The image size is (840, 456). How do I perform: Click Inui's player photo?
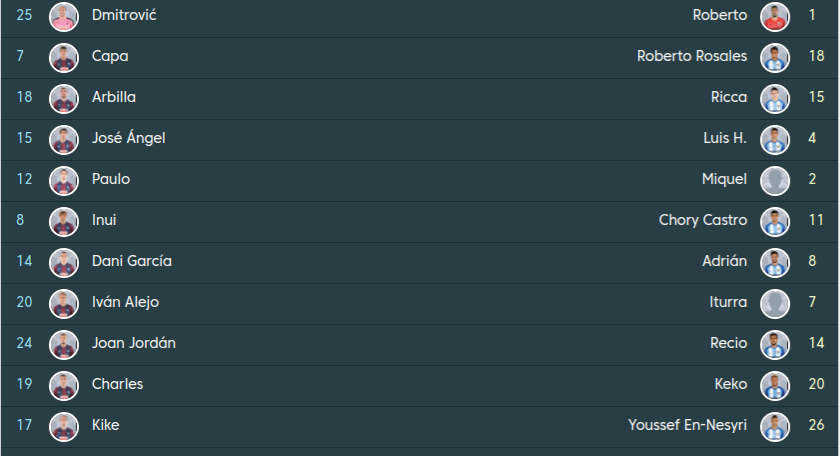click(64, 221)
